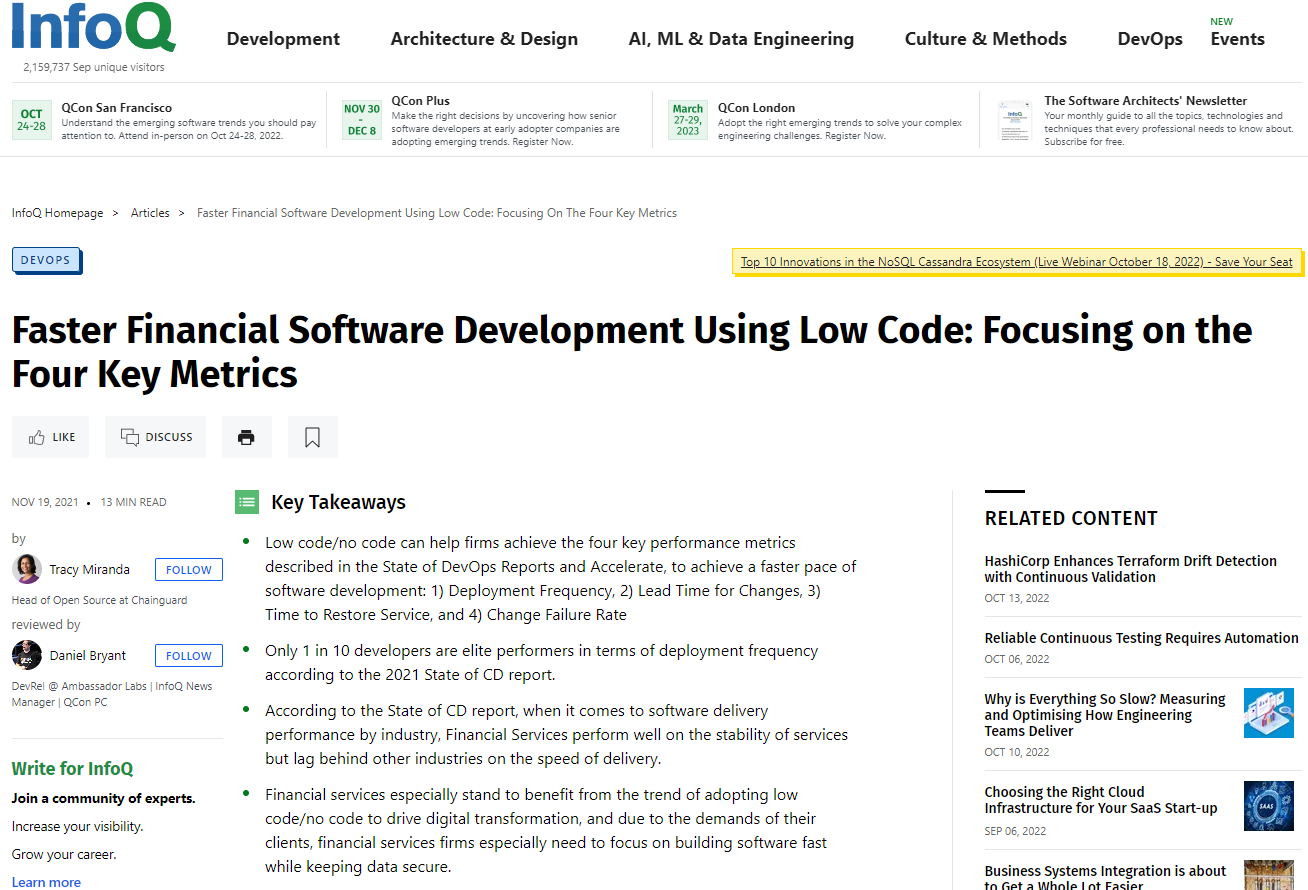
Task: Click Daniel Bryant's avatar photo
Action: (27, 655)
